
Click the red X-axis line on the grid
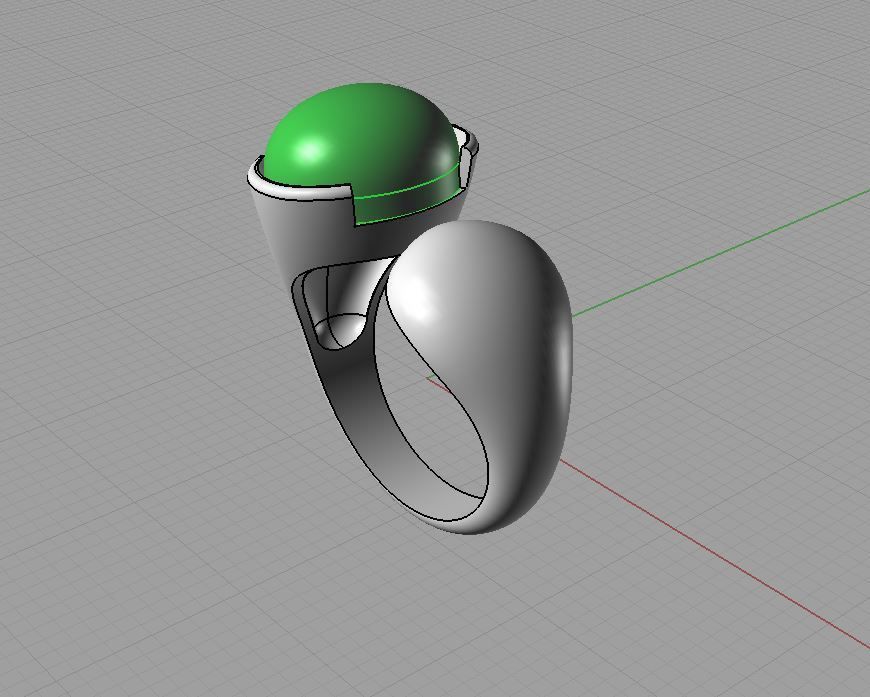click(x=716, y=553)
